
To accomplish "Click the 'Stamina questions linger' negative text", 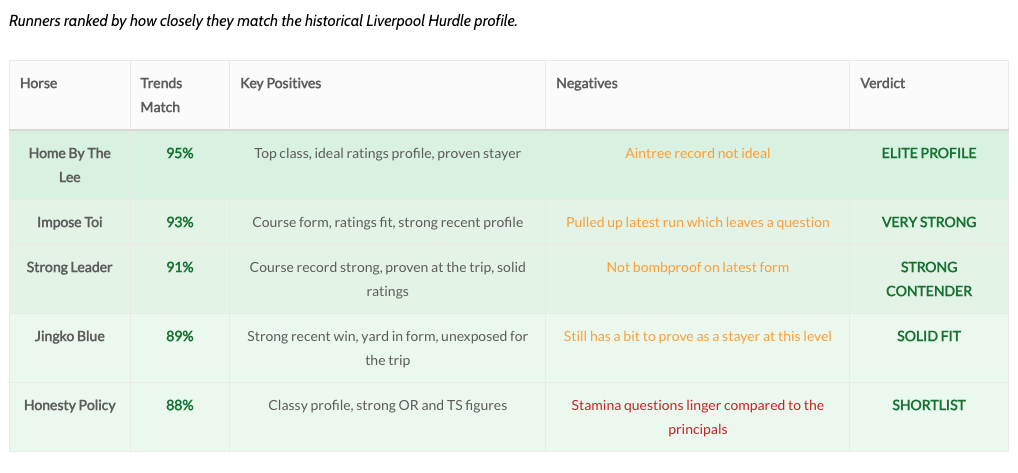I will click(x=698, y=405).
